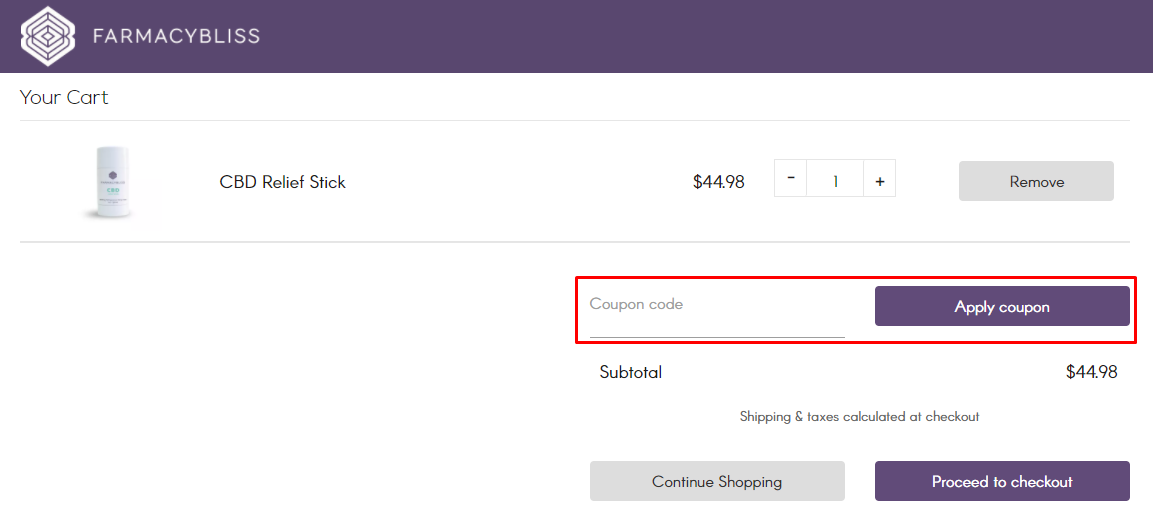The height and width of the screenshot is (523, 1153).
Task: Click the Subtotal label
Action: click(x=631, y=372)
